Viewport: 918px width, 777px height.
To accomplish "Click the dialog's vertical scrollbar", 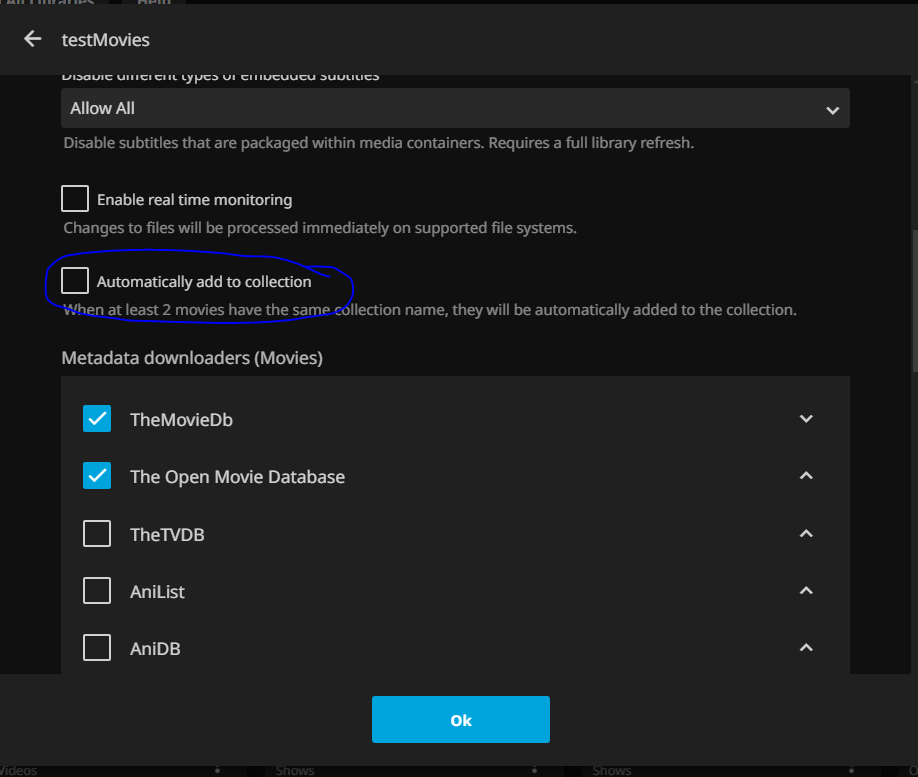I will (912, 300).
